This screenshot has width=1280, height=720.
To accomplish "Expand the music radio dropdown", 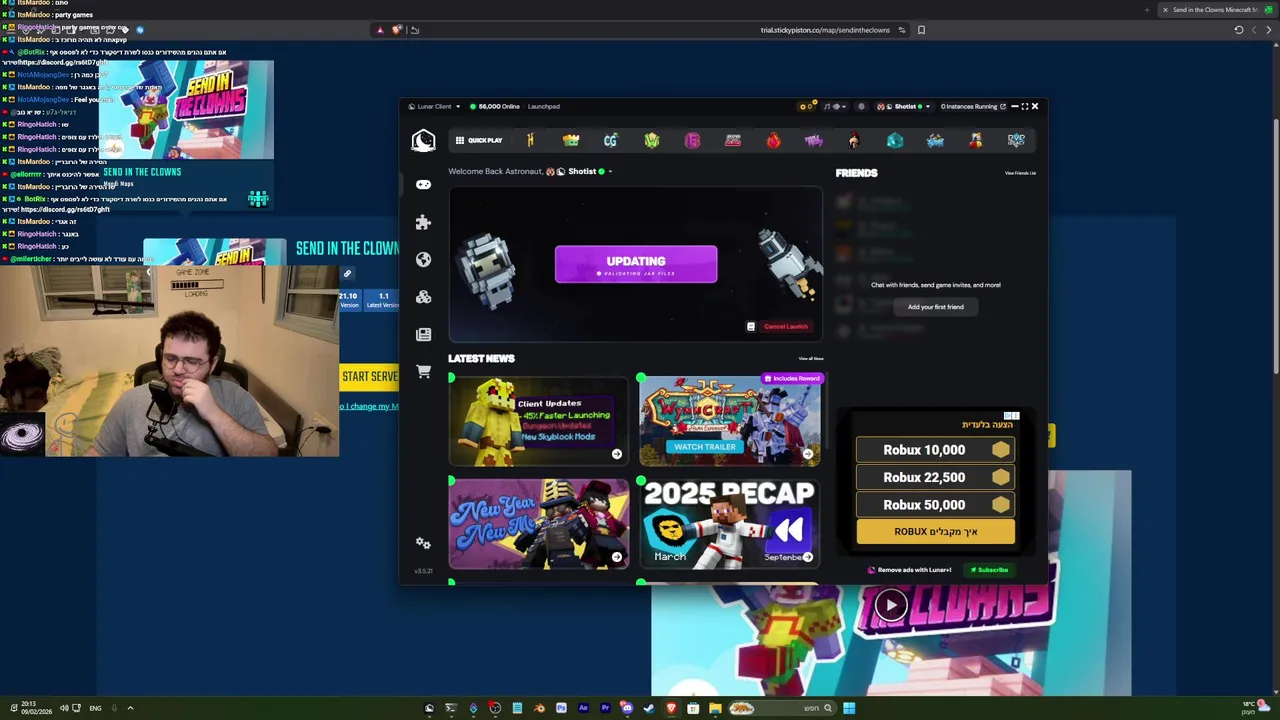I will pos(837,106).
